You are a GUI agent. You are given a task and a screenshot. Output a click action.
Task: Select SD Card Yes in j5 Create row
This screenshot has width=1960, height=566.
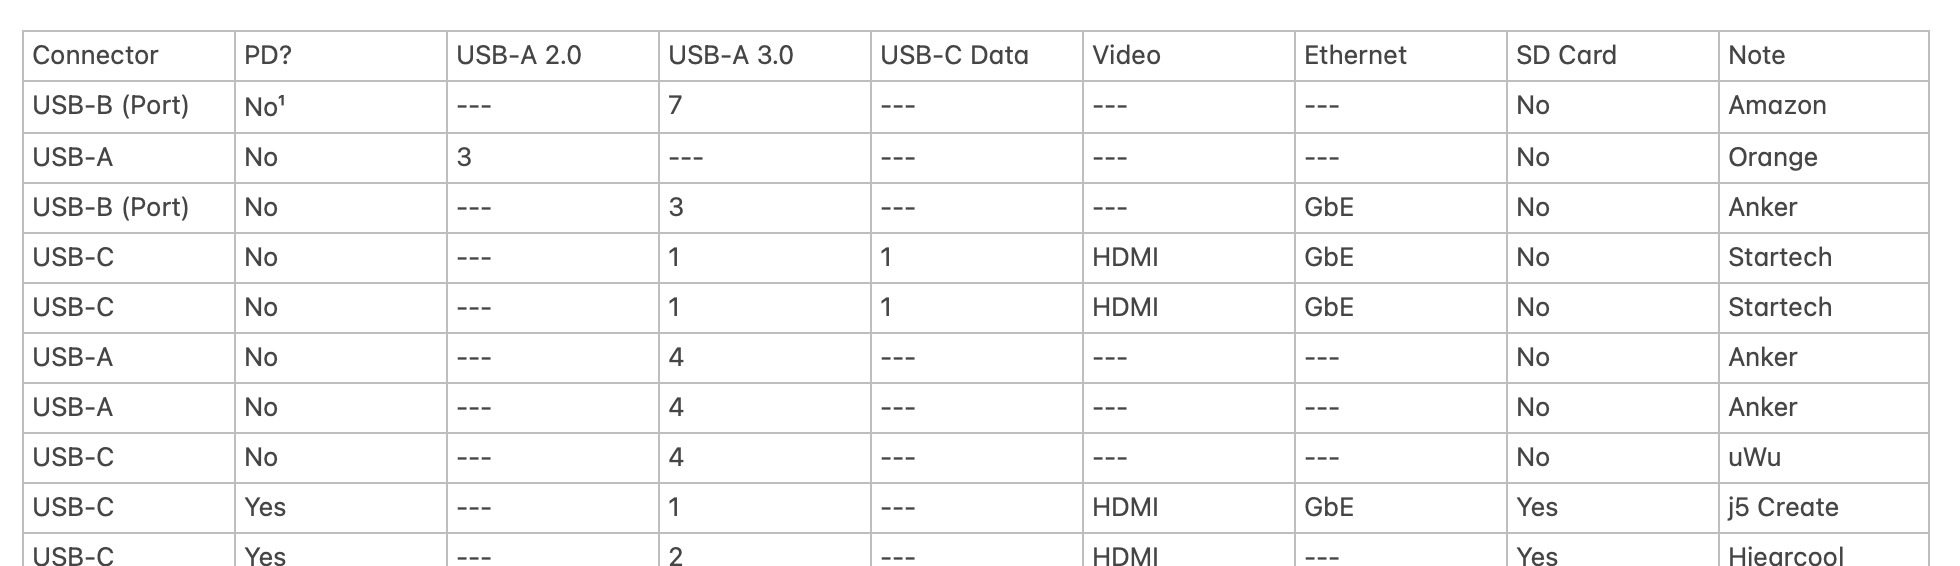pyautogui.click(x=1537, y=507)
